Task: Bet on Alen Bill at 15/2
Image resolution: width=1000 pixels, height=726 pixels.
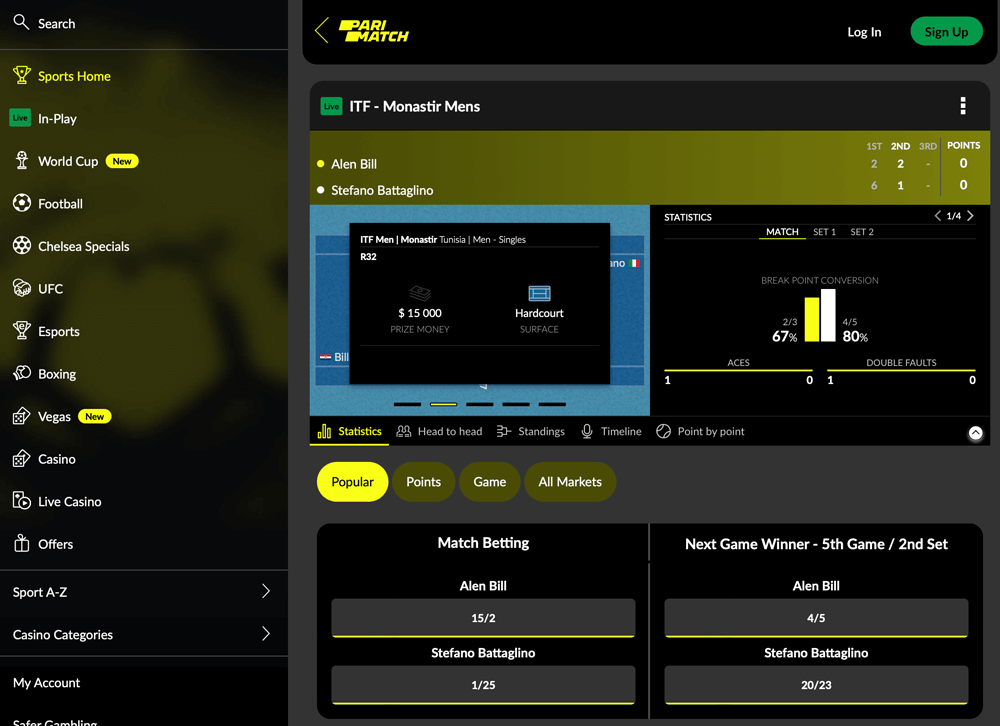Action: [x=483, y=618]
